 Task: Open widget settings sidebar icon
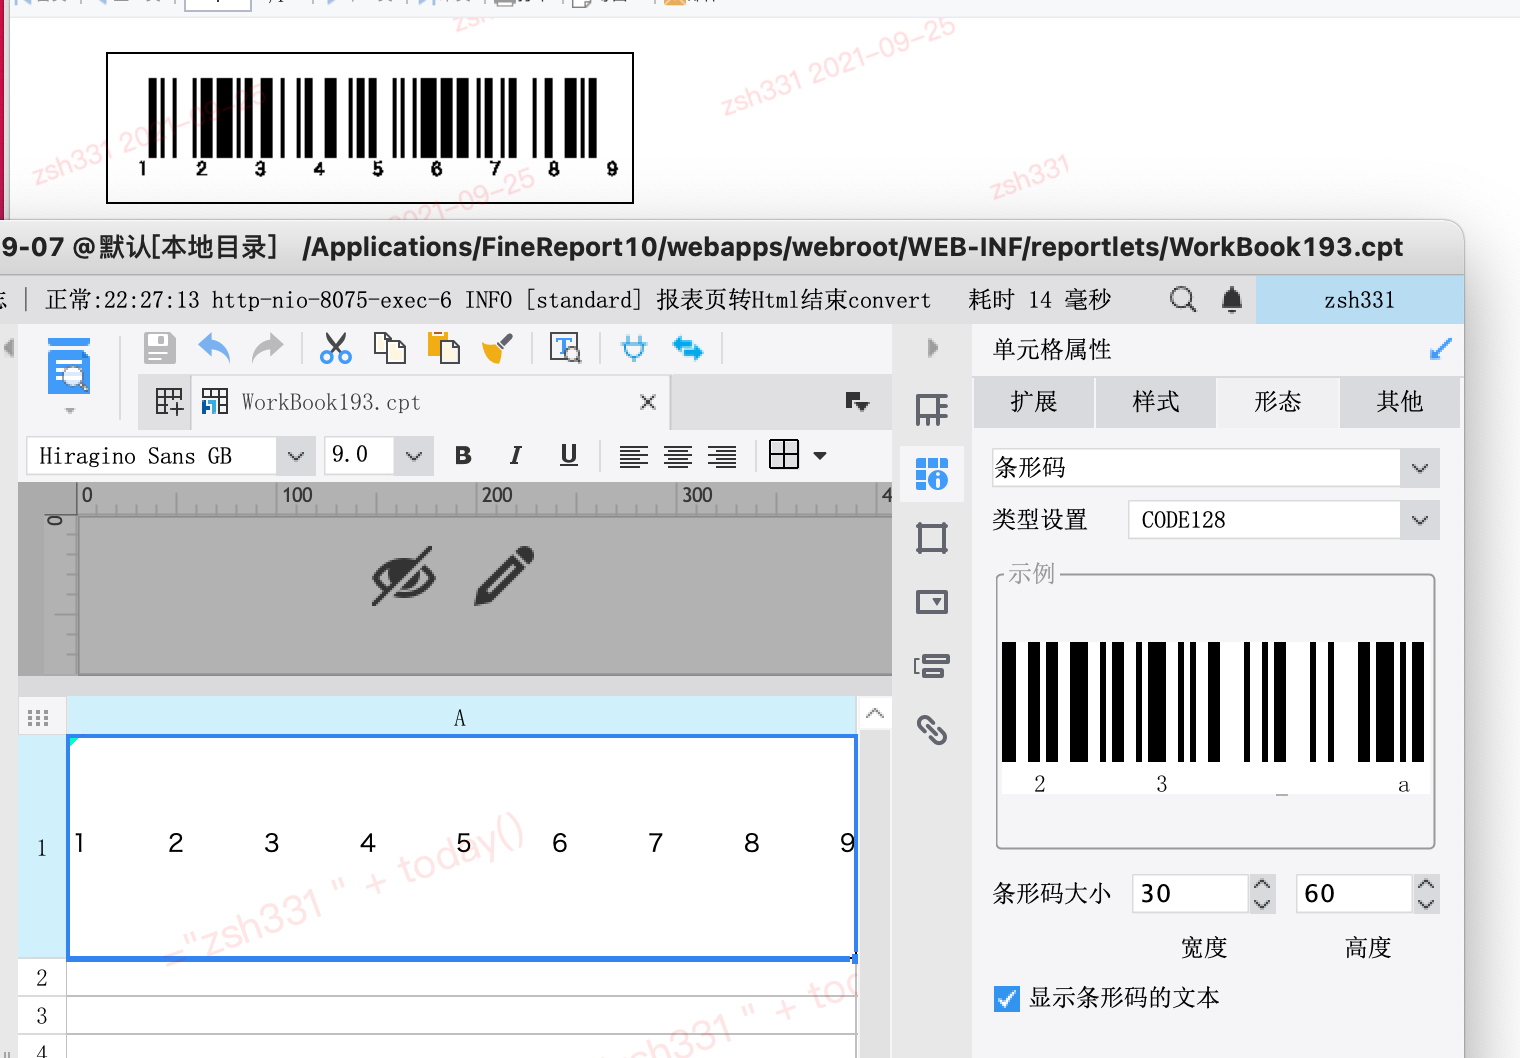932,602
